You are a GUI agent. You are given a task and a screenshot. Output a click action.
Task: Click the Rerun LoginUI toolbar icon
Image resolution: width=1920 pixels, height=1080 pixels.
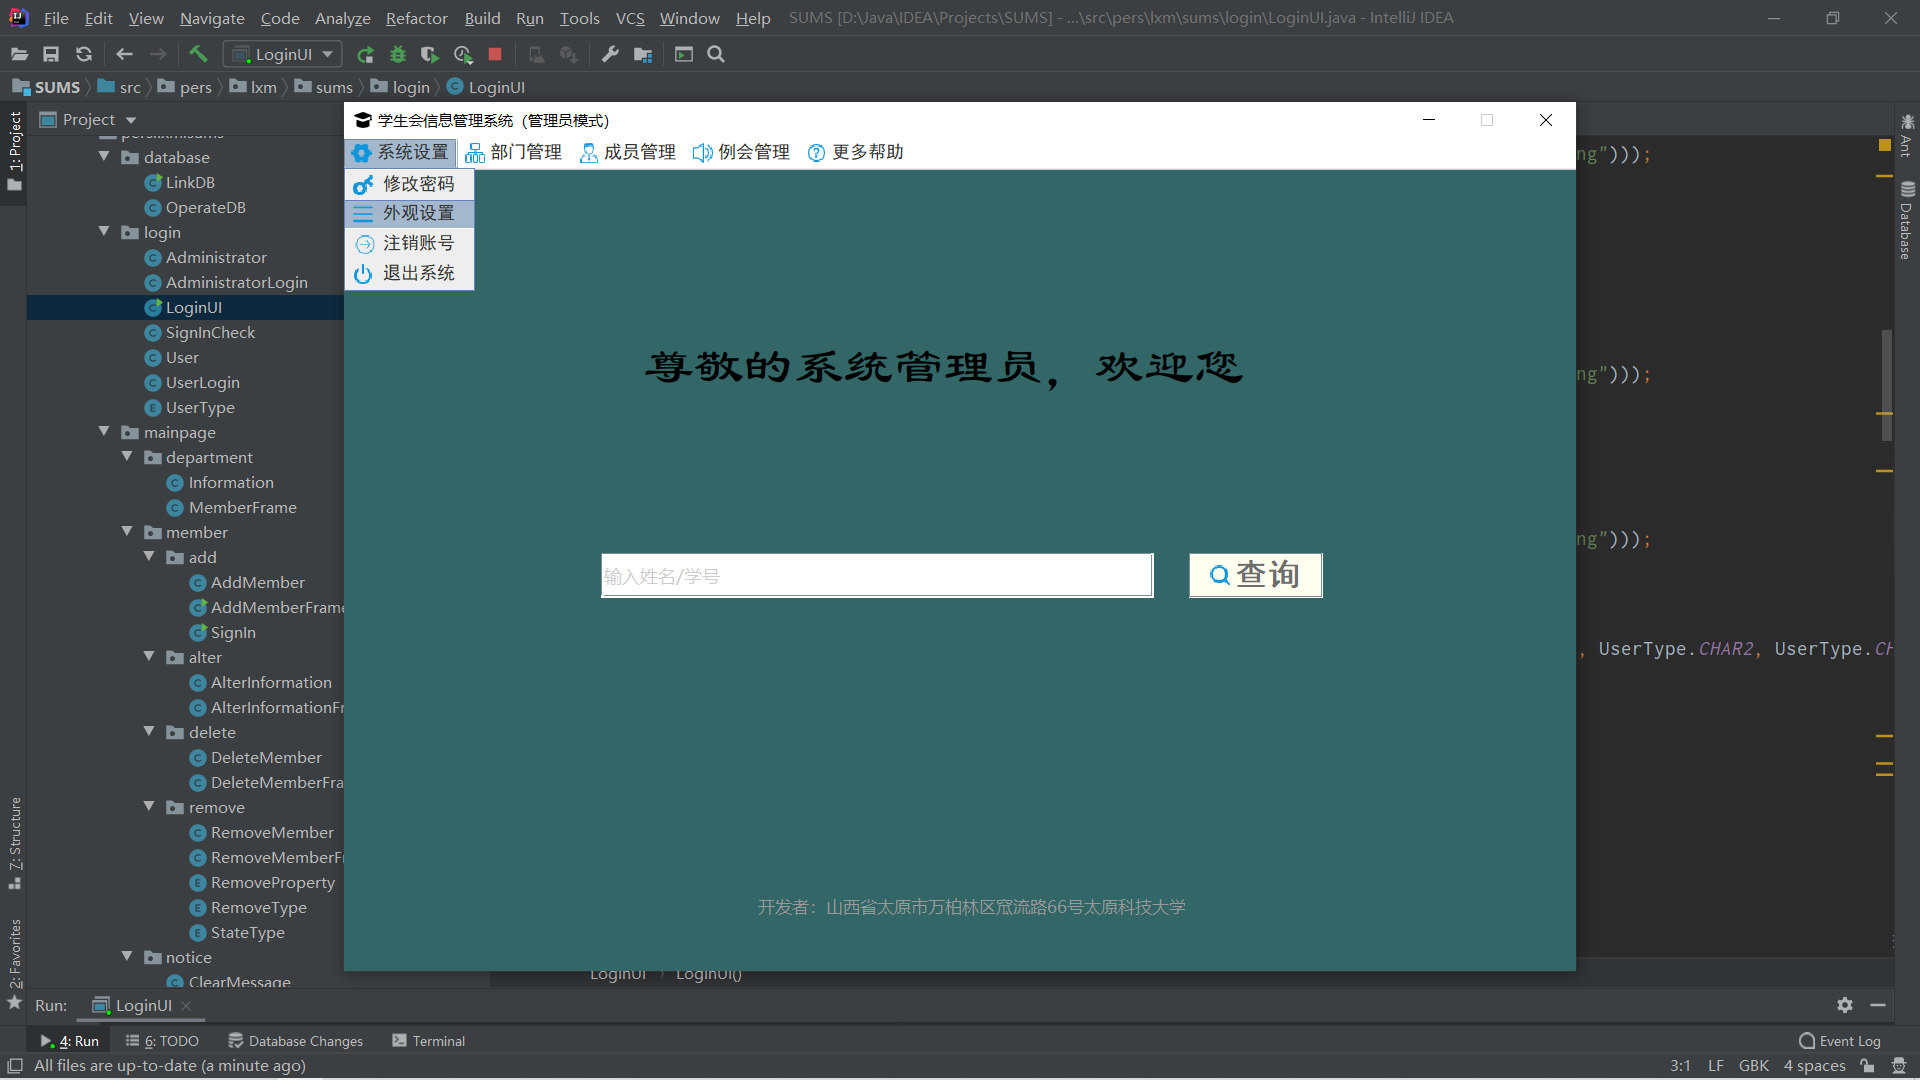(x=365, y=54)
